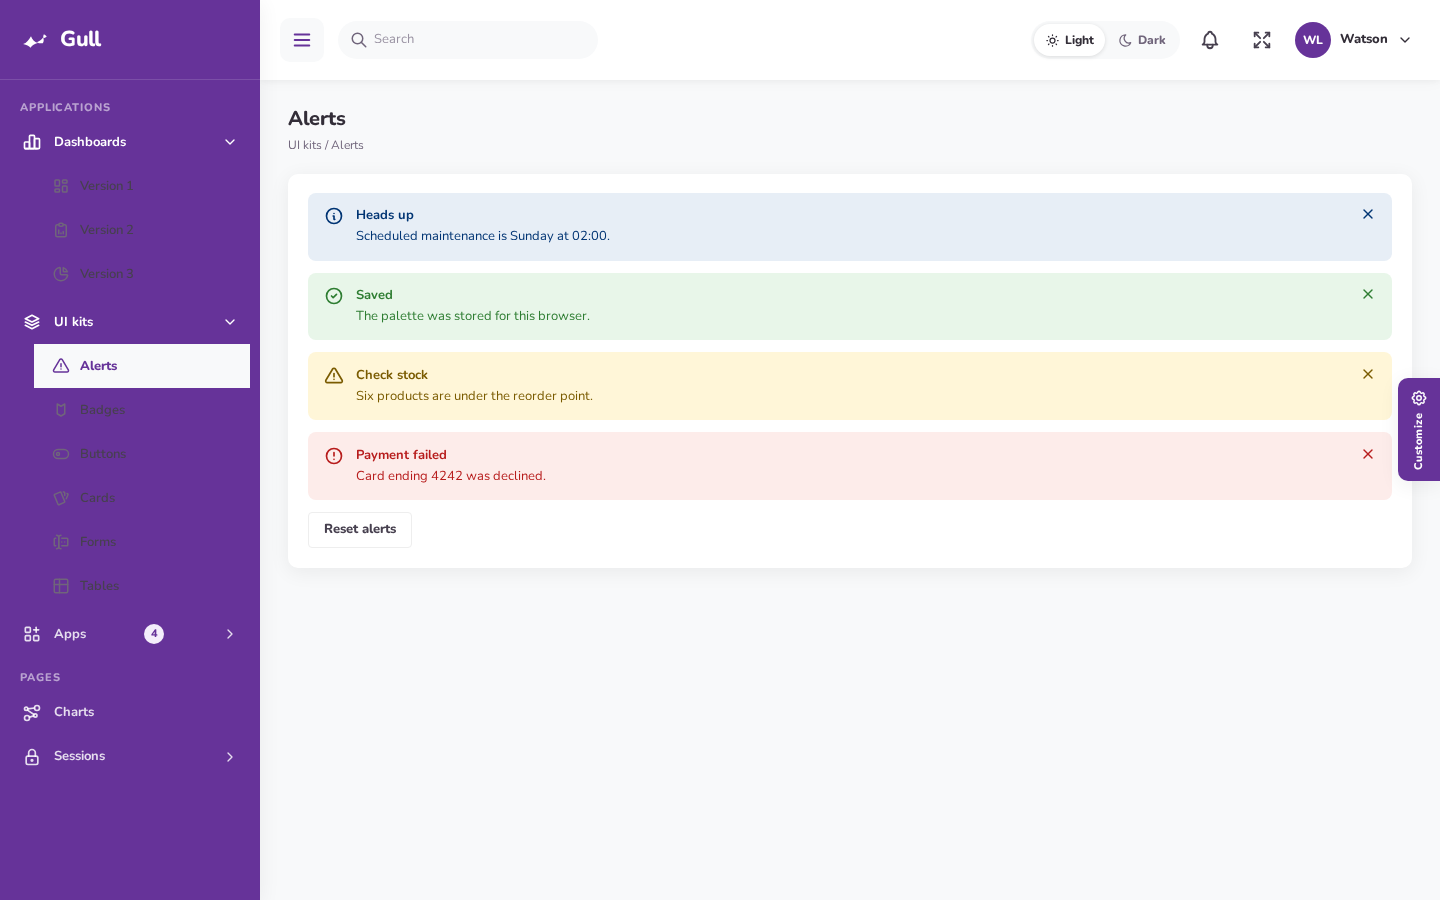Click the warning triangle in the Check stock alert
This screenshot has height=900, width=1440.
(334, 376)
